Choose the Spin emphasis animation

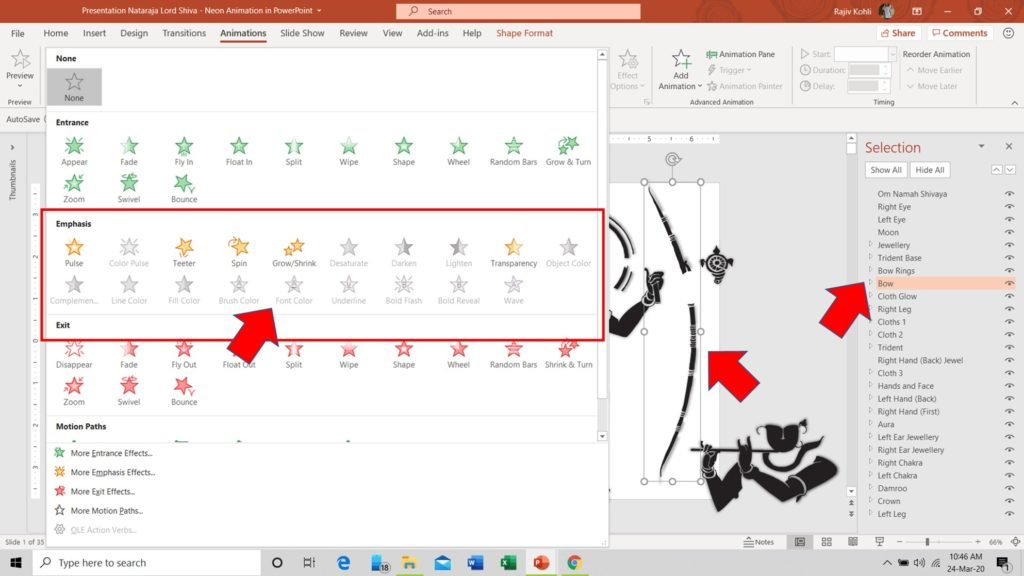(x=238, y=252)
